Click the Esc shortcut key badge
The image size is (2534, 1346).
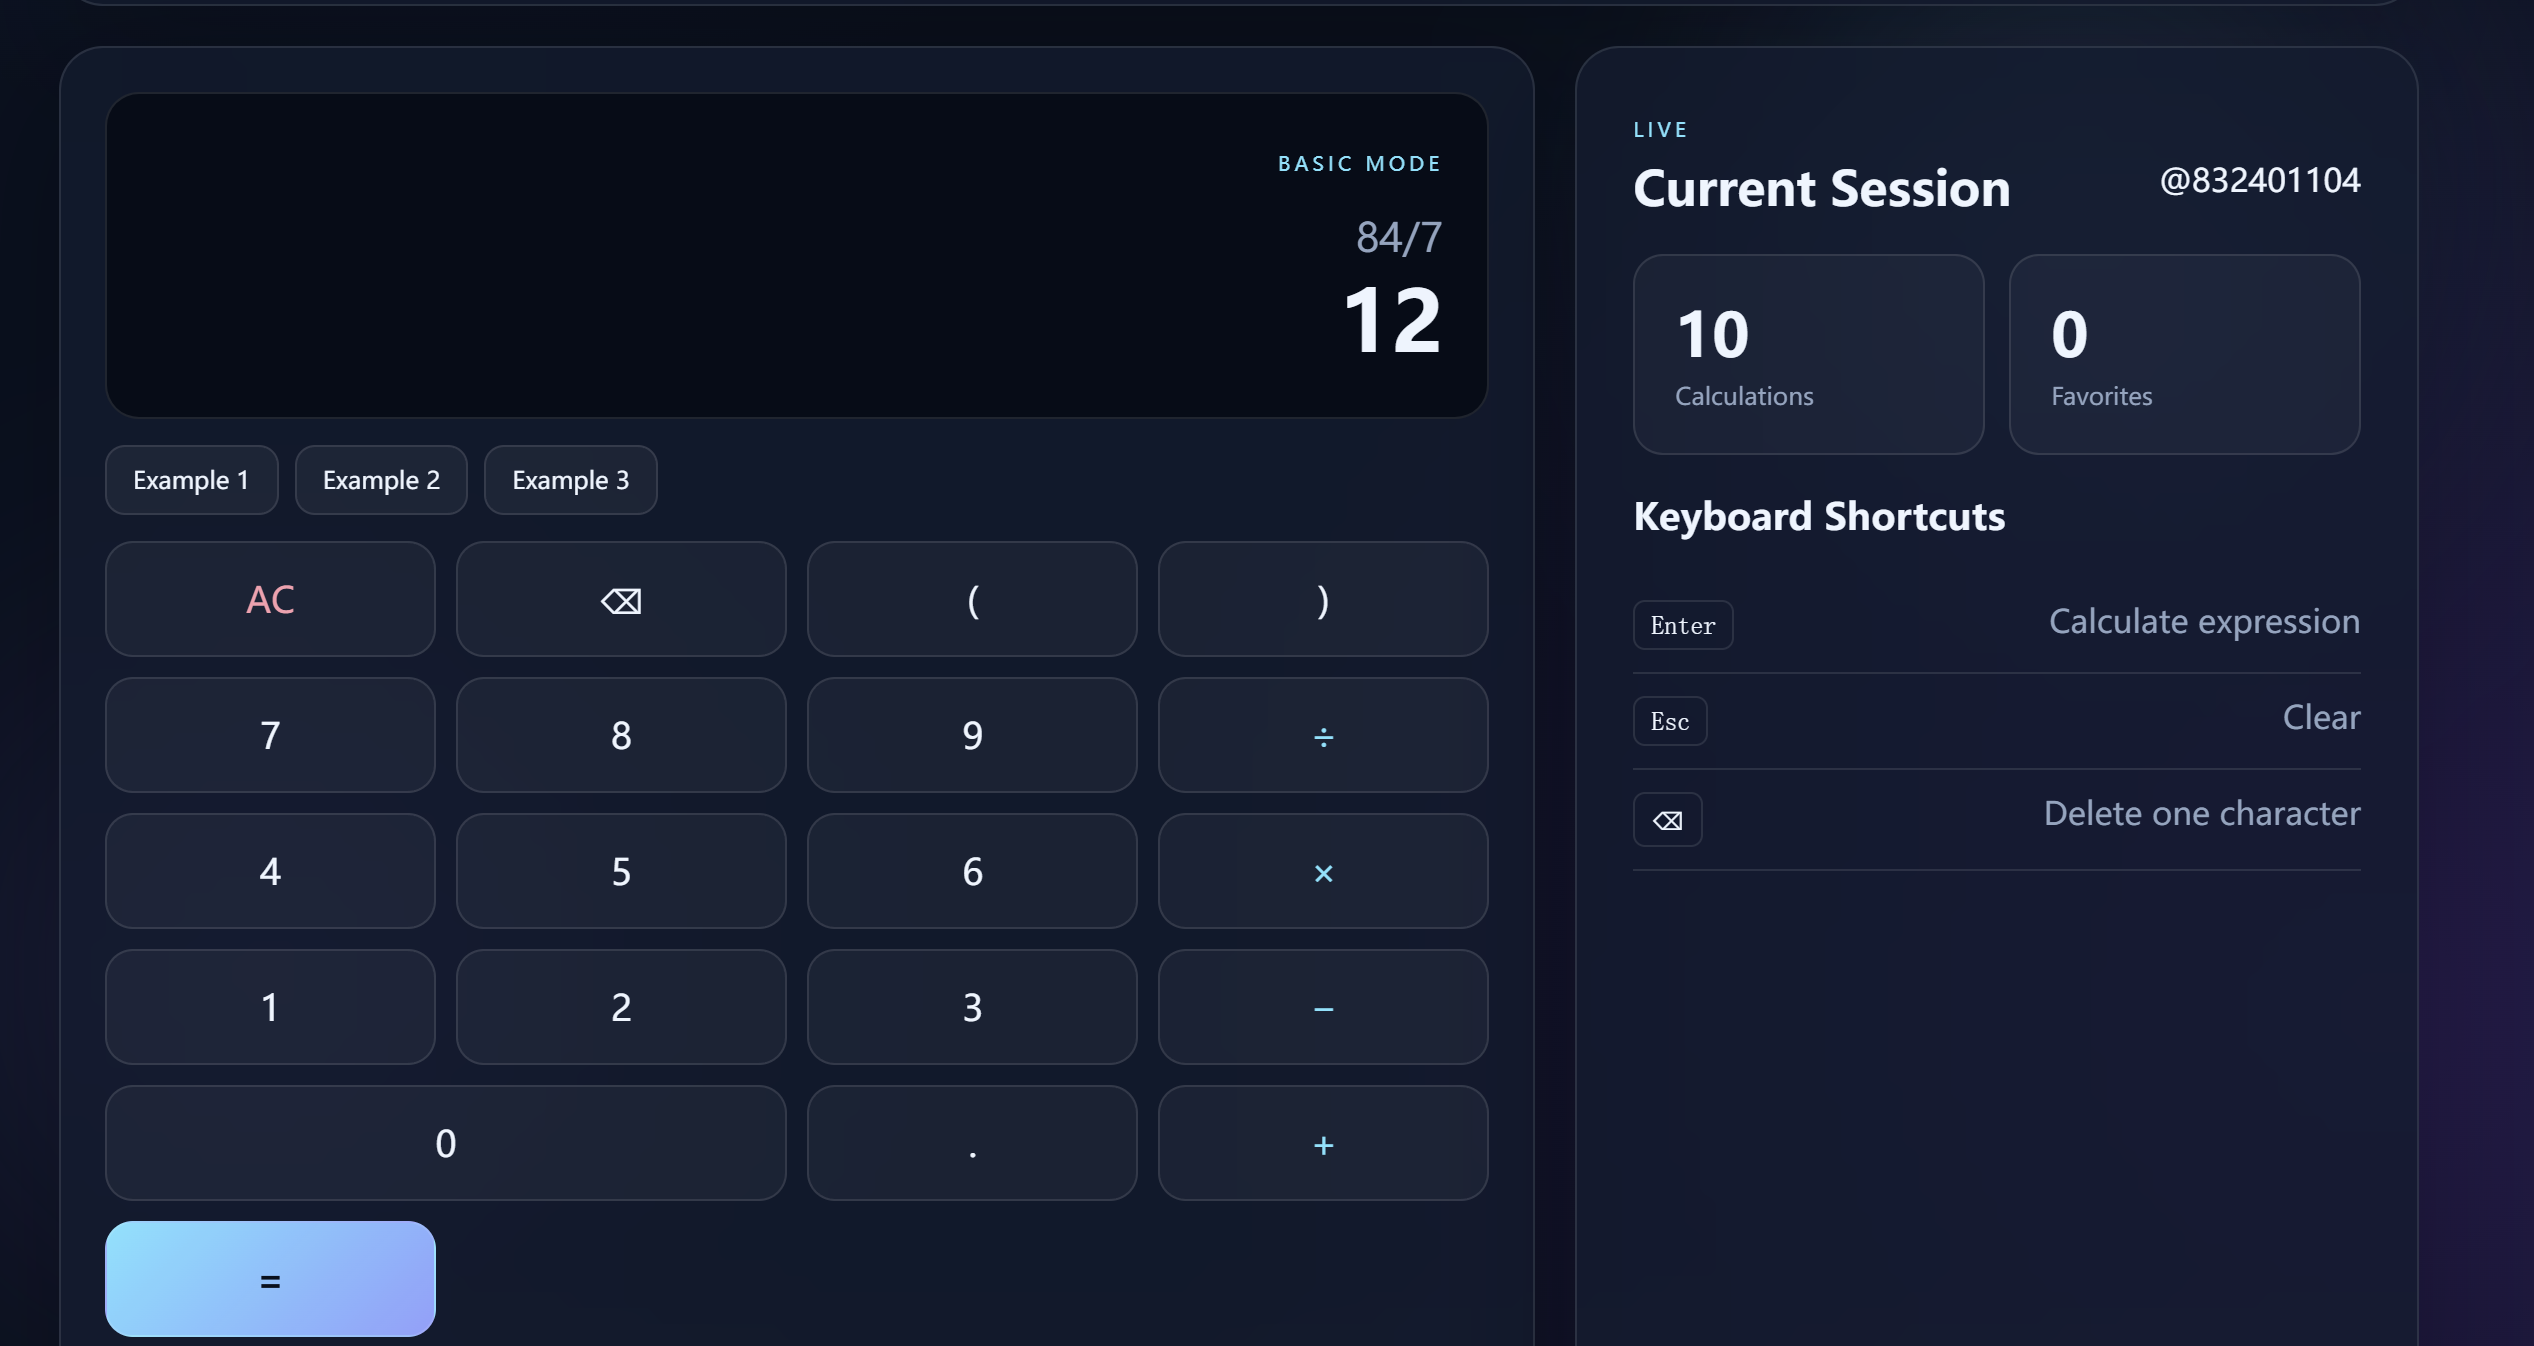coord(1669,721)
